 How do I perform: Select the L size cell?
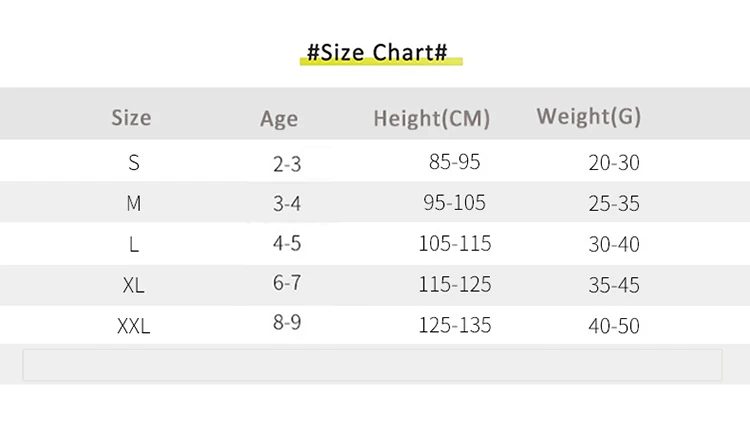coord(134,244)
